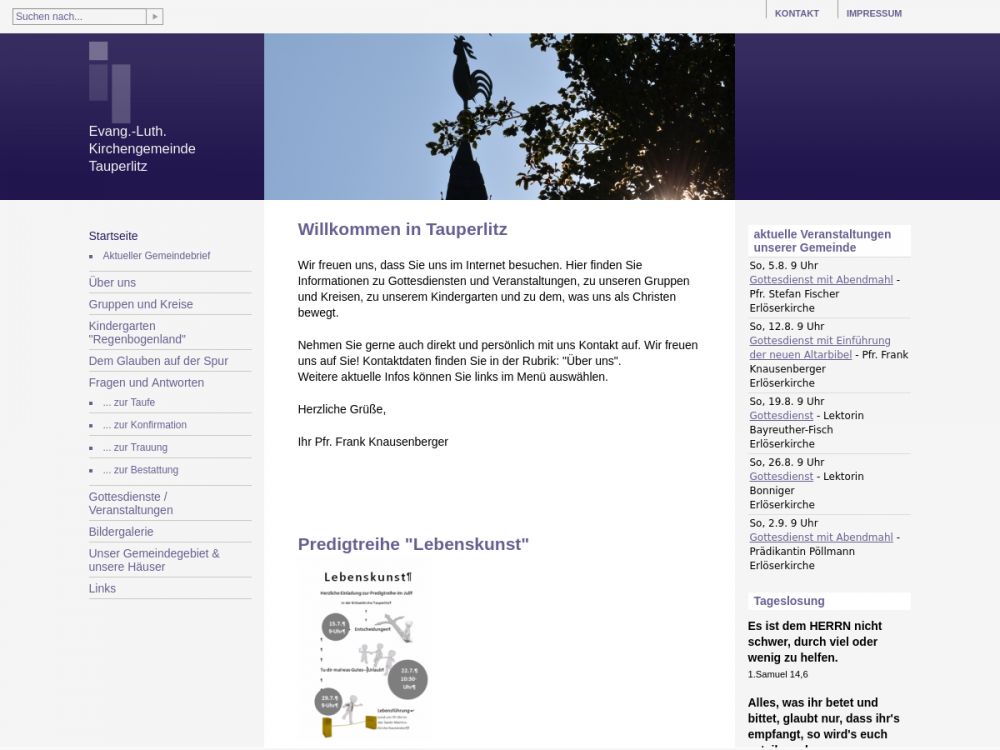1000x750 pixels.
Task: Go to Startseite in sidebar
Action: tap(113, 236)
